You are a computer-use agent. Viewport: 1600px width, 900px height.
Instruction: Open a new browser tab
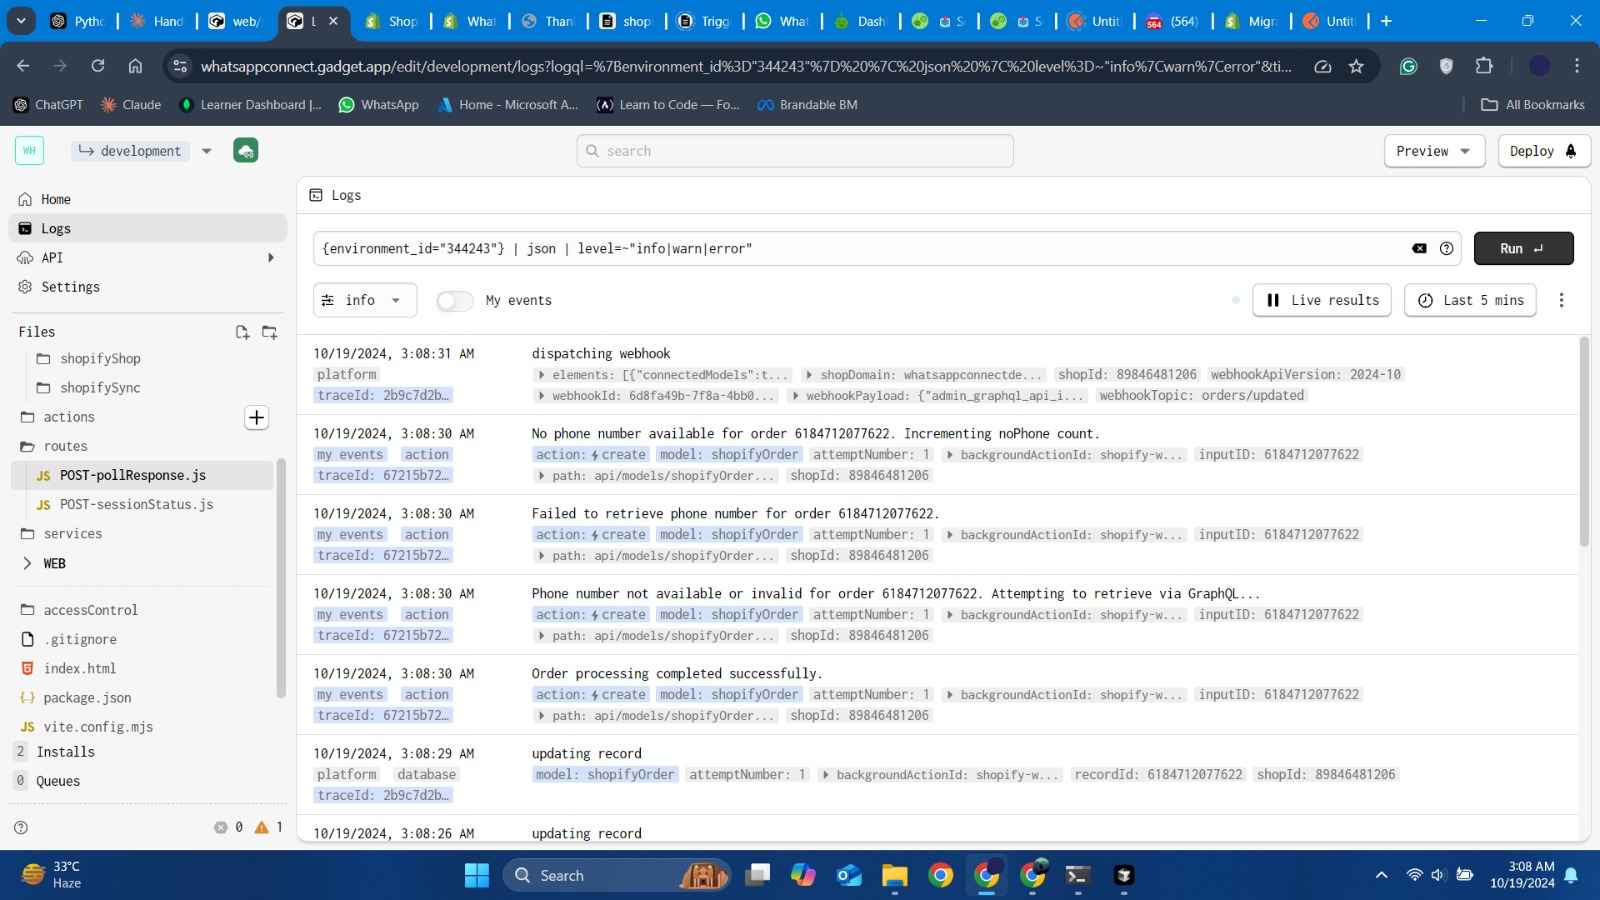[x=1386, y=21]
